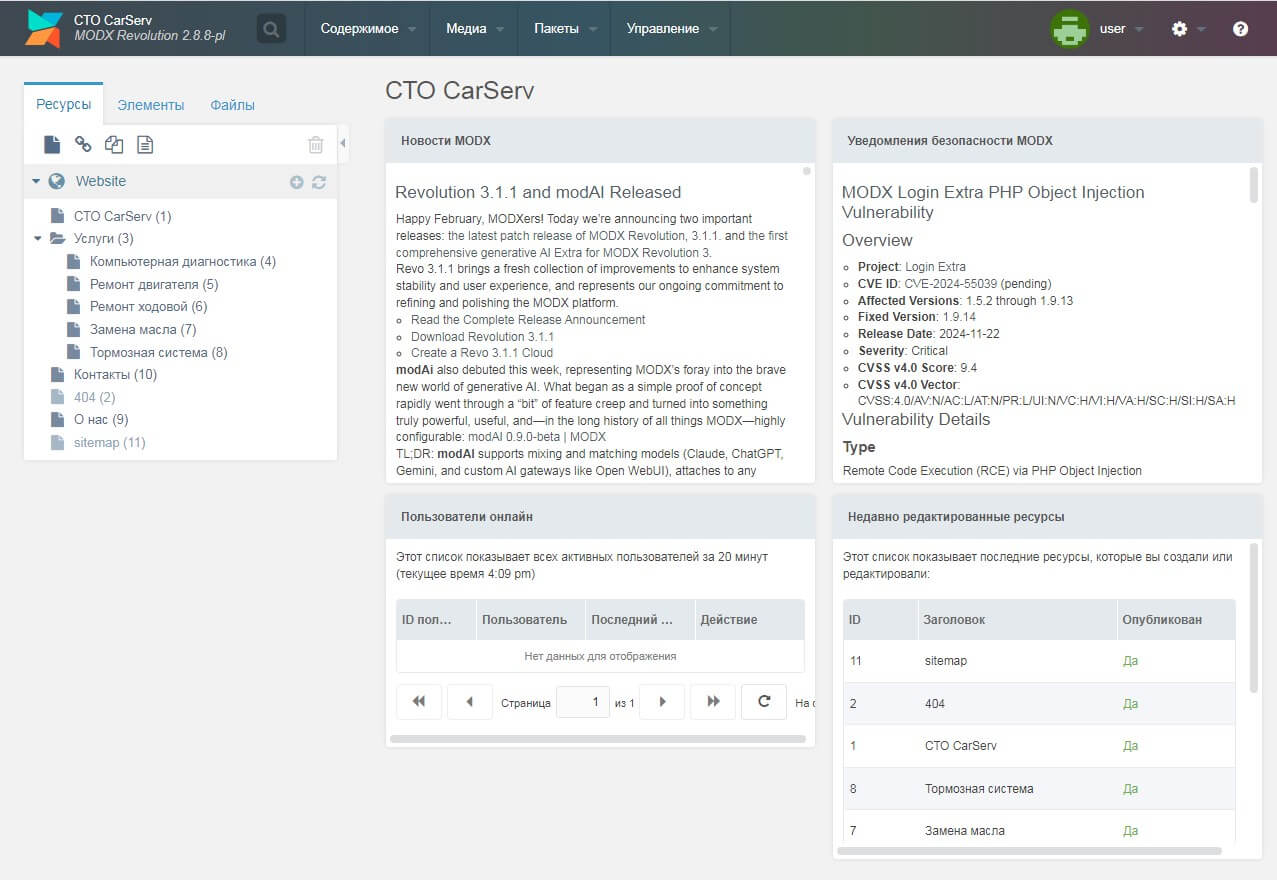Open the Содержимое menu

(367, 29)
